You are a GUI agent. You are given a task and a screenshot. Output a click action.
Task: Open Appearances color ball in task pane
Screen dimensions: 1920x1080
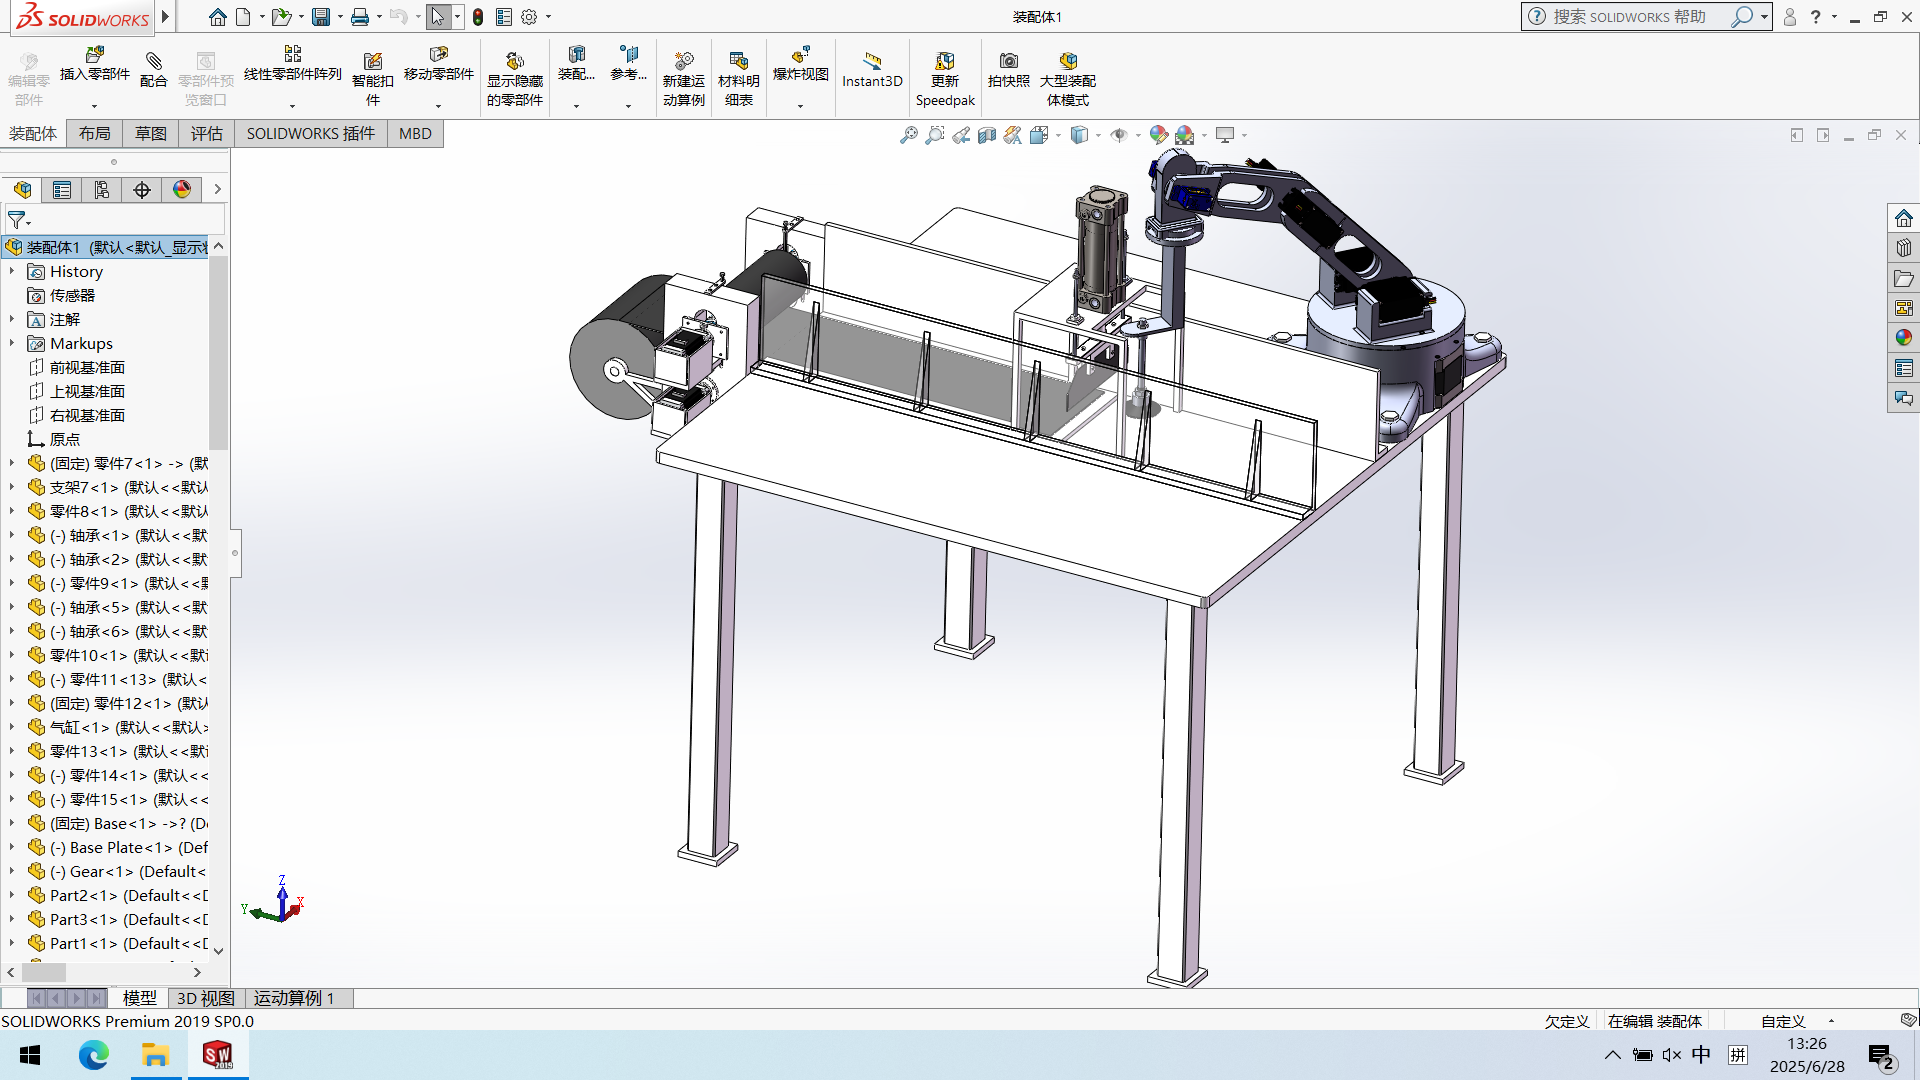pos(1903,338)
